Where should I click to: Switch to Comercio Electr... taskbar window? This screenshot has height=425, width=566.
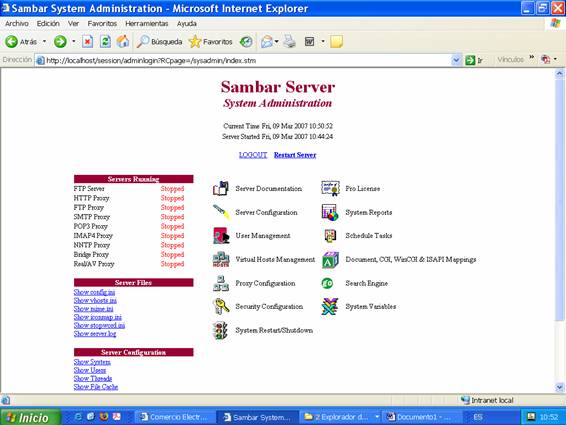point(174,417)
